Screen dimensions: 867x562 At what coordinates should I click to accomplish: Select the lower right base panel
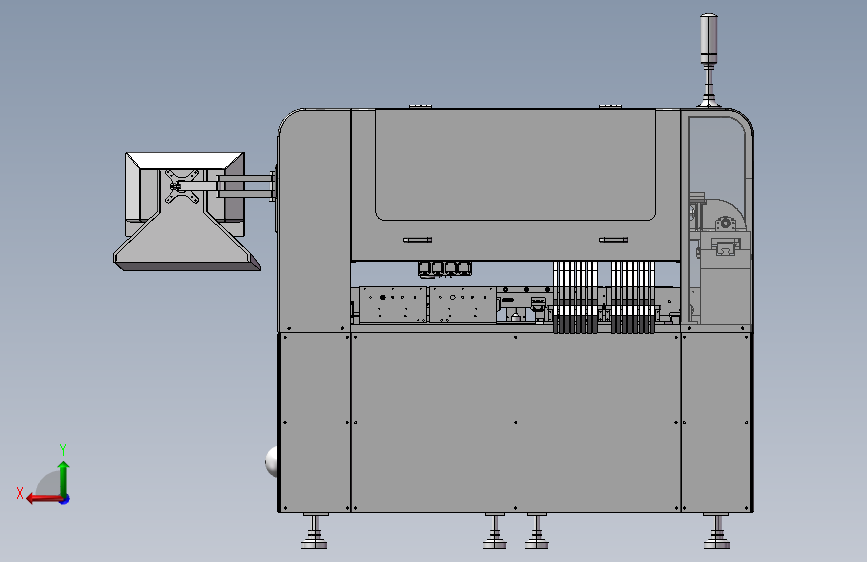click(x=717, y=422)
